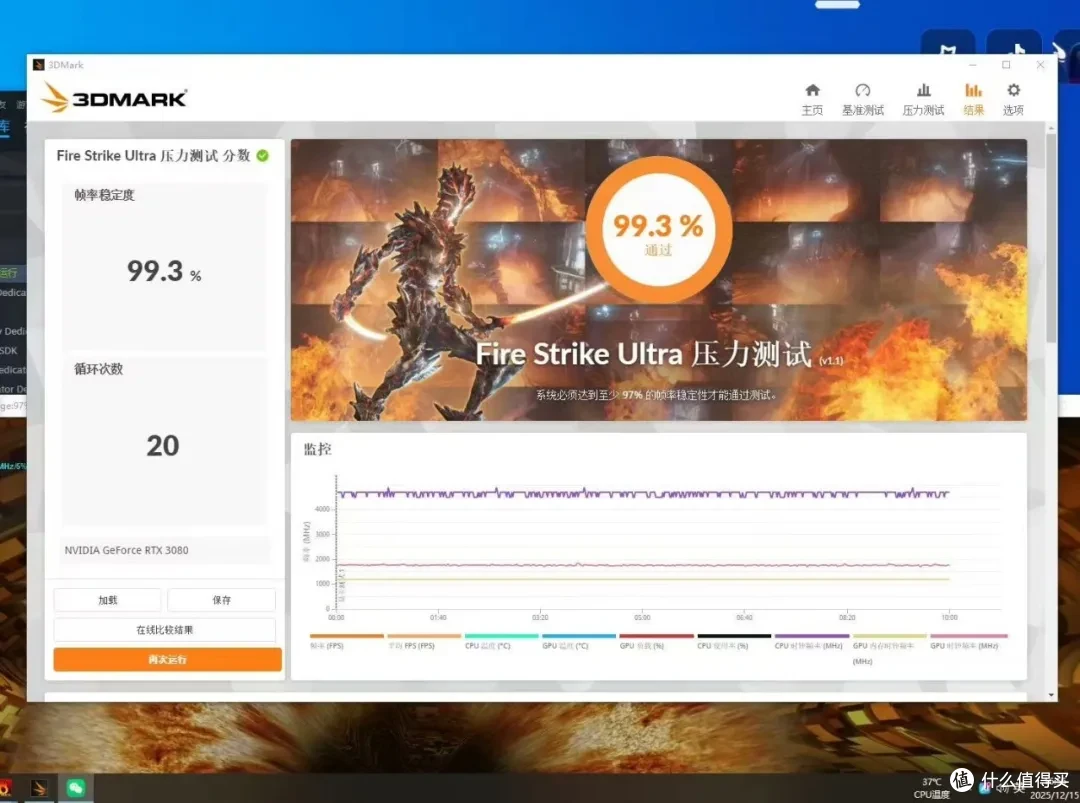Click the orange 99.3 % 通过 score circle

658,229
